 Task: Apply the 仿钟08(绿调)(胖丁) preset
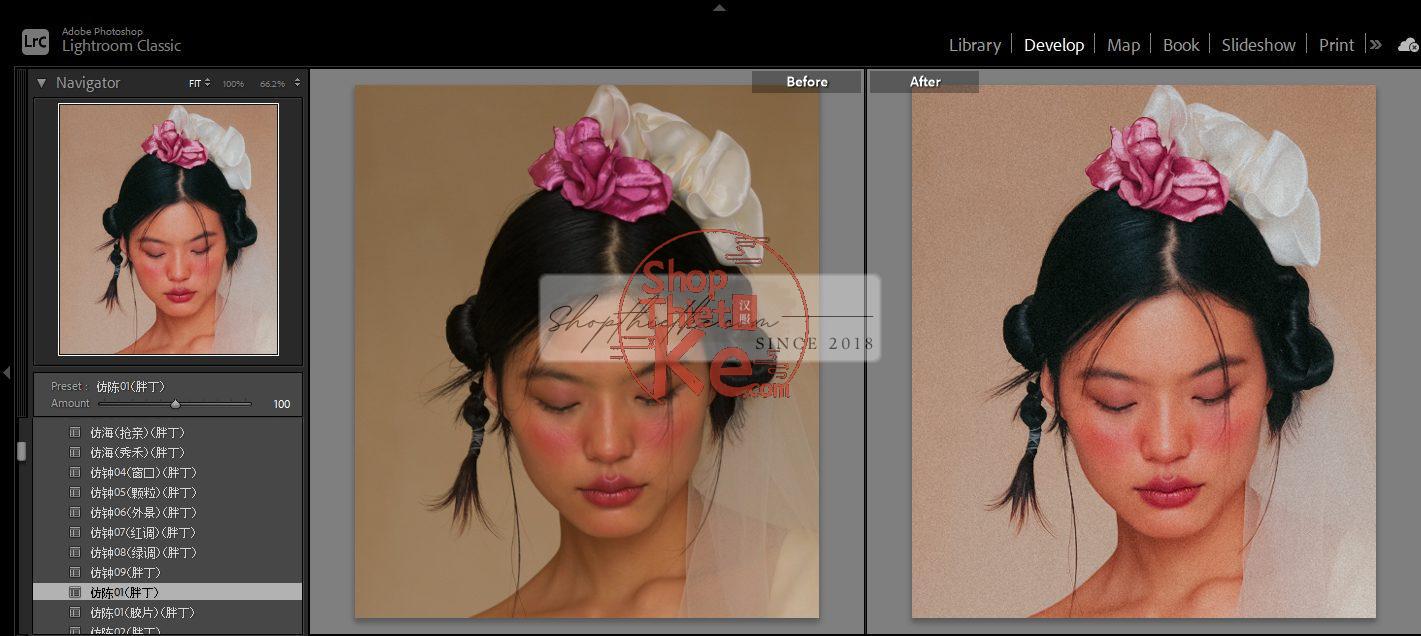[x=143, y=552]
